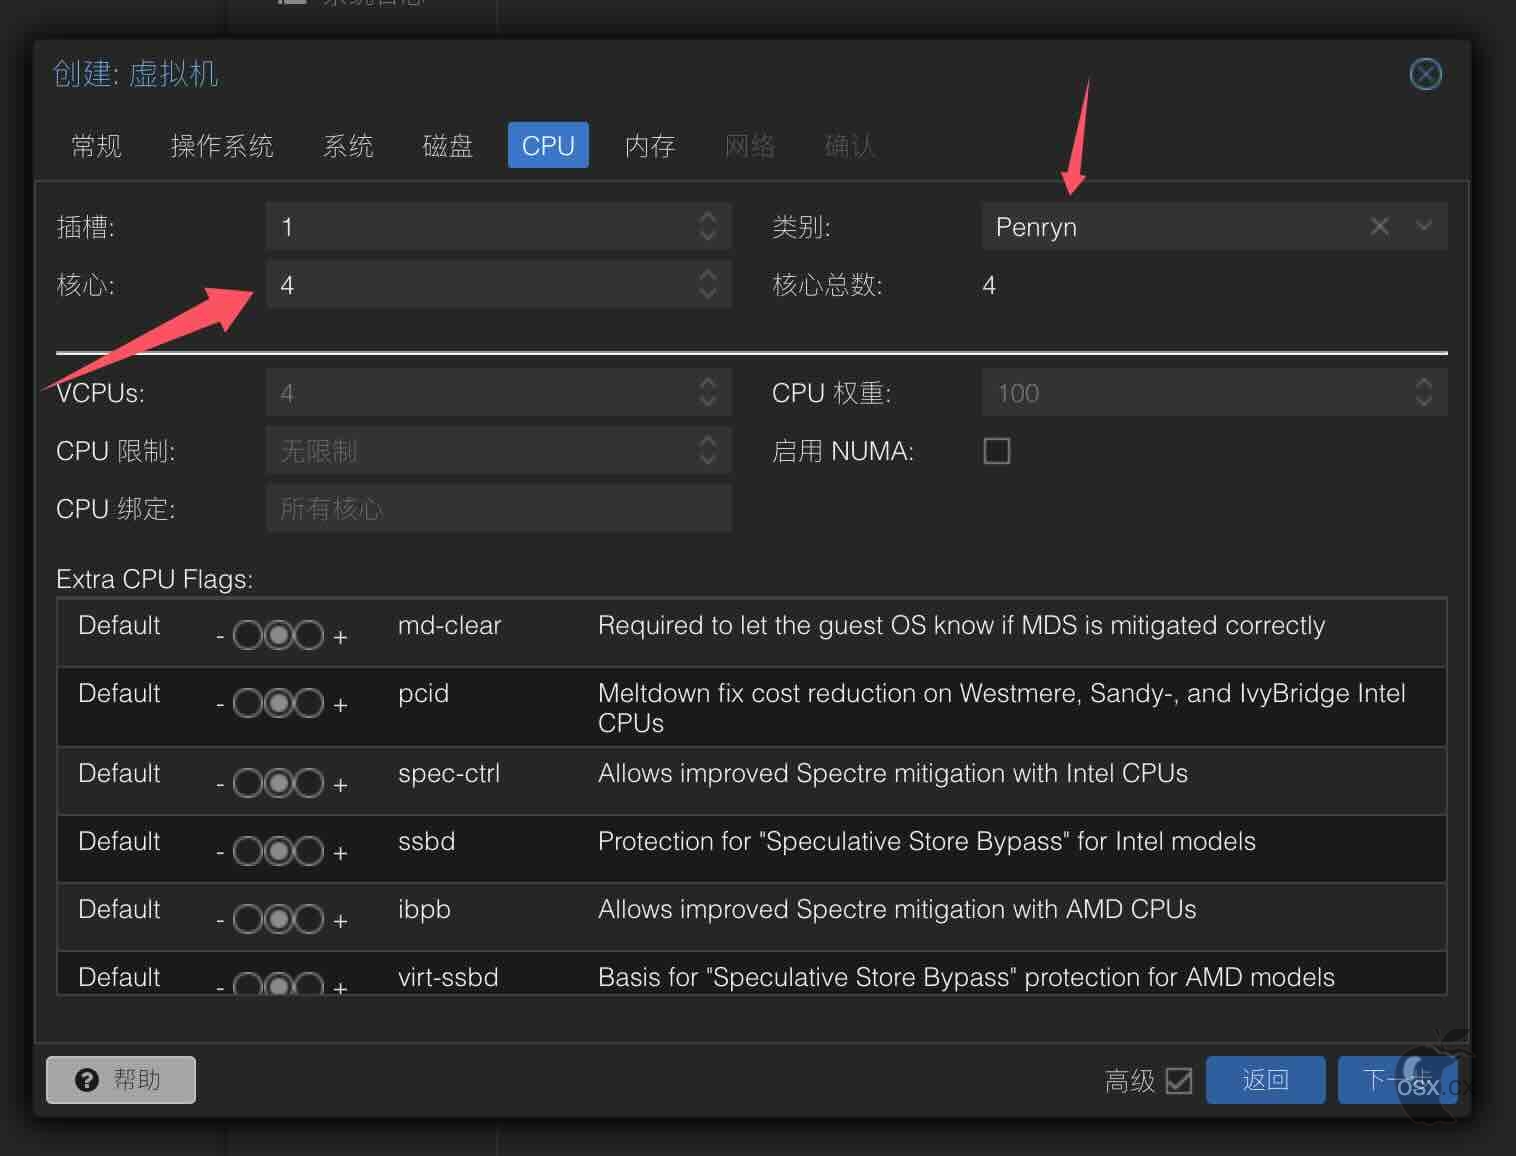
Task: Select the CPU tab
Action: click(x=548, y=146)
